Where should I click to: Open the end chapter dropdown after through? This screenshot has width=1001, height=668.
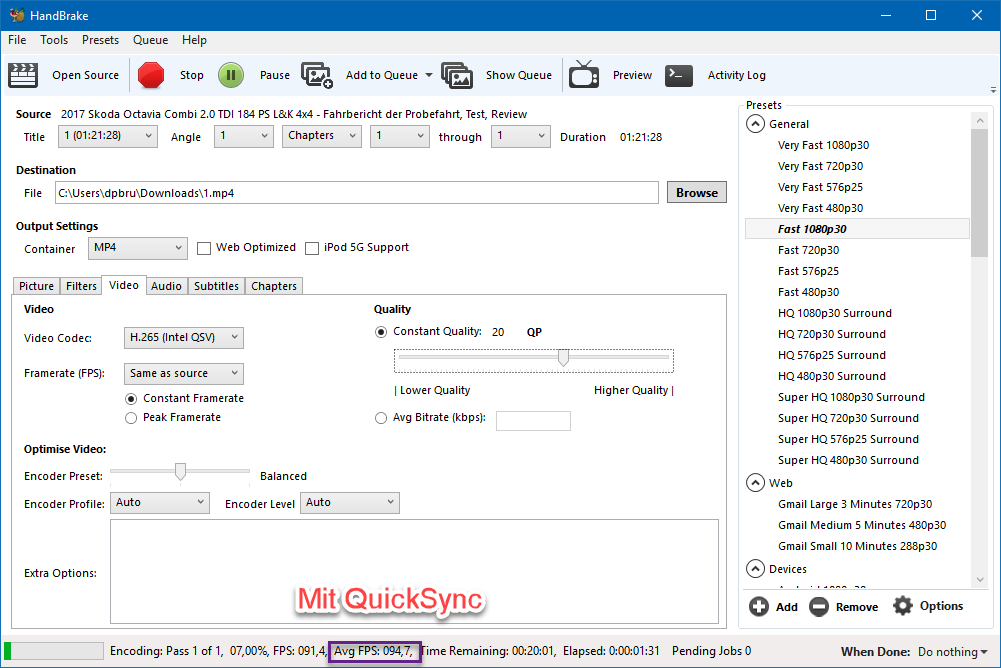tap(520, 136)
